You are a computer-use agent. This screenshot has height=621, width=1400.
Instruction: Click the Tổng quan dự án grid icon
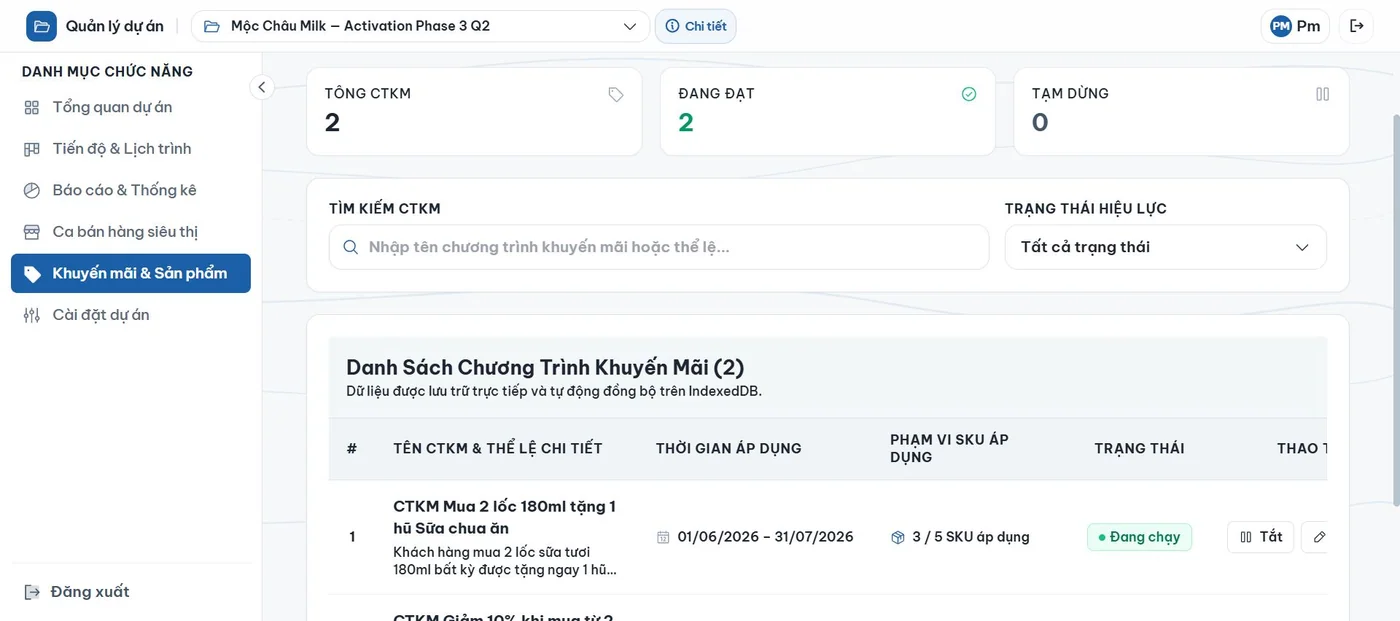(x=32, y=107)
